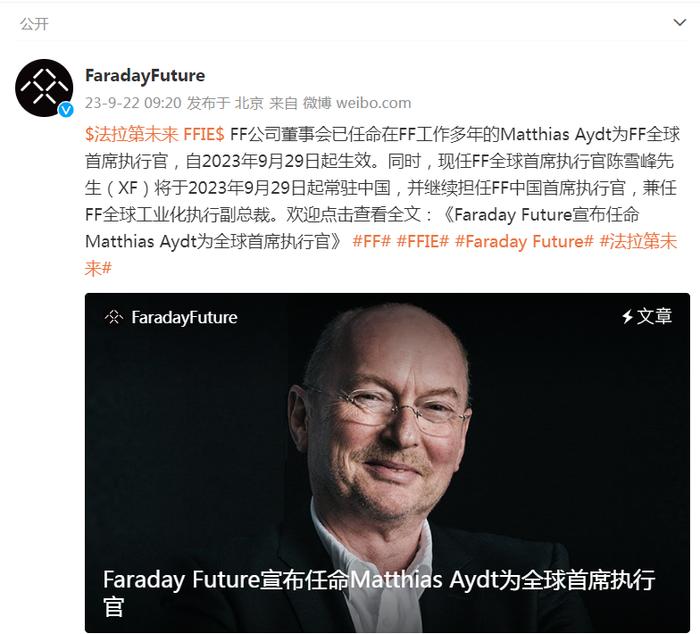Open the $法拉第未来 FFIE$ stock tag
The height and width of the screenshot is (634, 700).
pyautogui.click(x=154, y=134)
